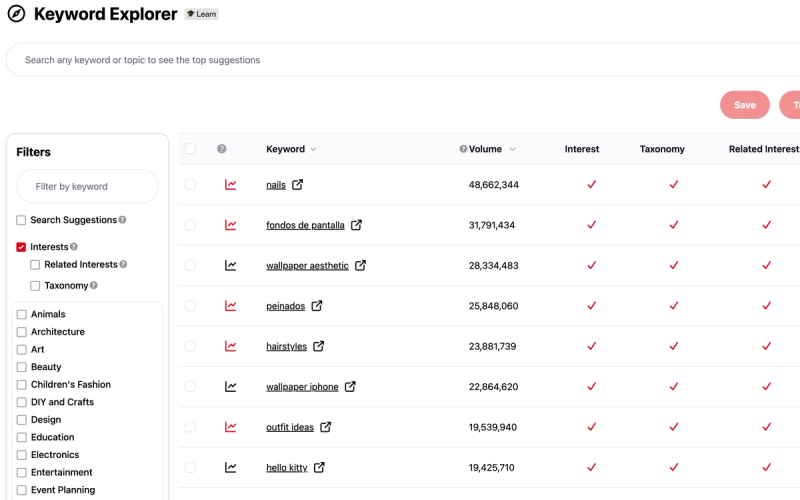Select peinados row checkbox
The image size is (800, 500).
tap(190, 306)
